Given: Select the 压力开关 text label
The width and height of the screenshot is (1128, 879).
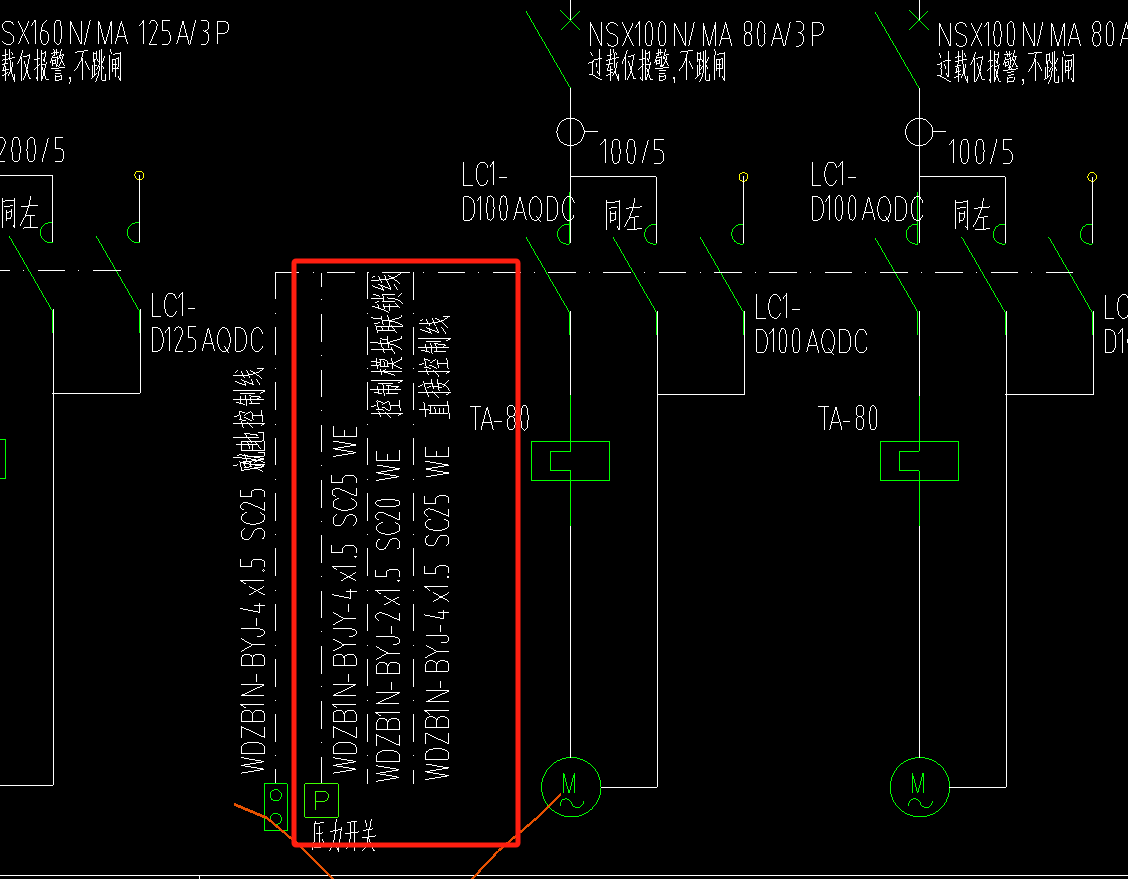Looking at the screenshot, I should [x=344, y=835].
